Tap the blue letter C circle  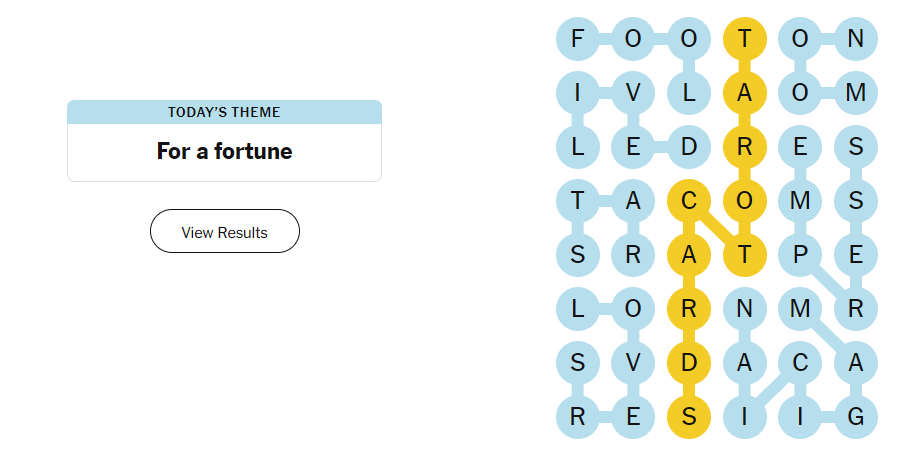[800, 363]
